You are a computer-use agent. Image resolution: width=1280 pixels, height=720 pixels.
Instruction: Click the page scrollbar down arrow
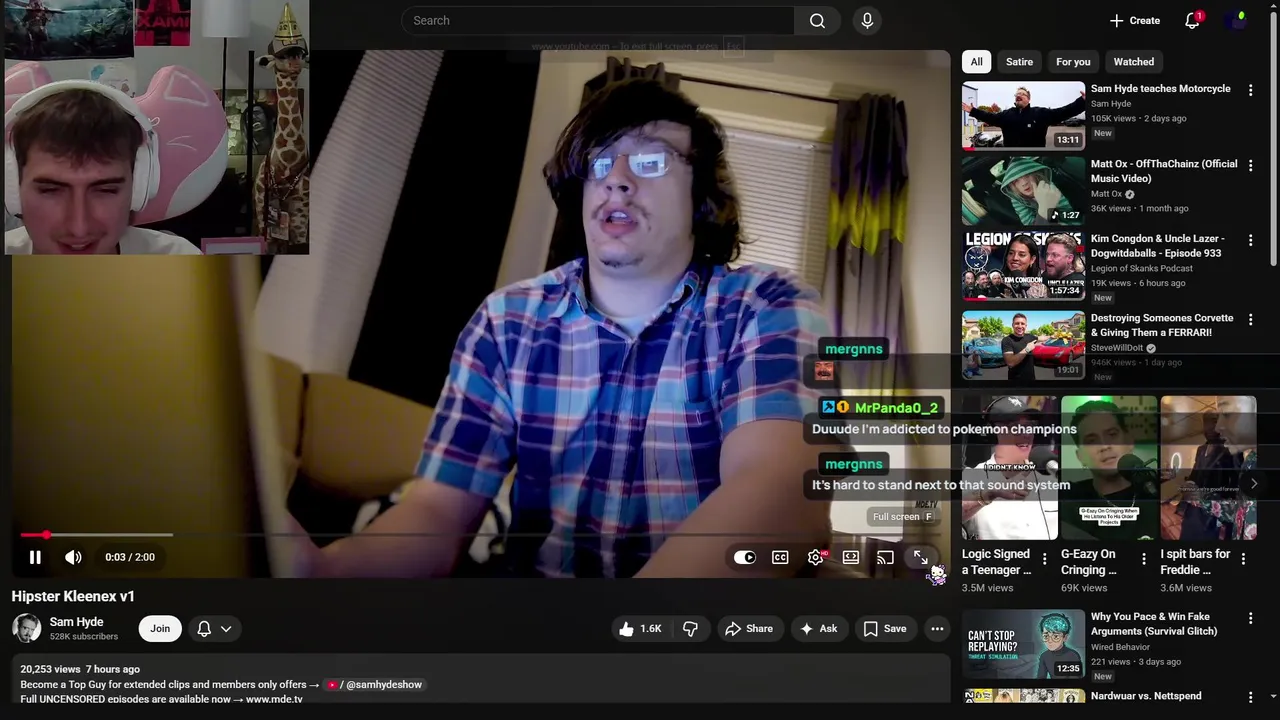tap(1273, 696)
